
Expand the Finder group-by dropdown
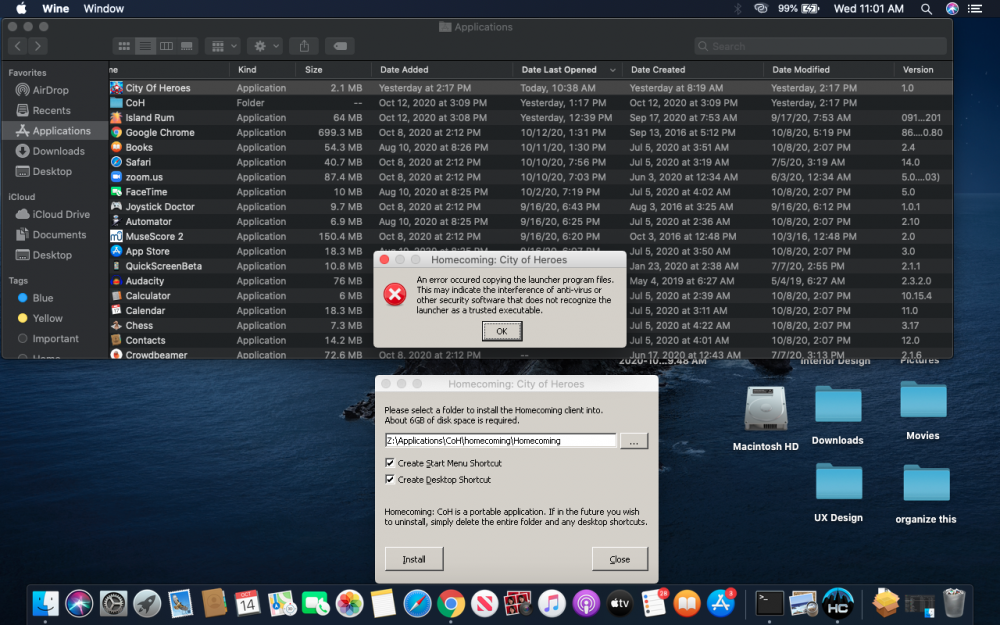tap(222, 46)
